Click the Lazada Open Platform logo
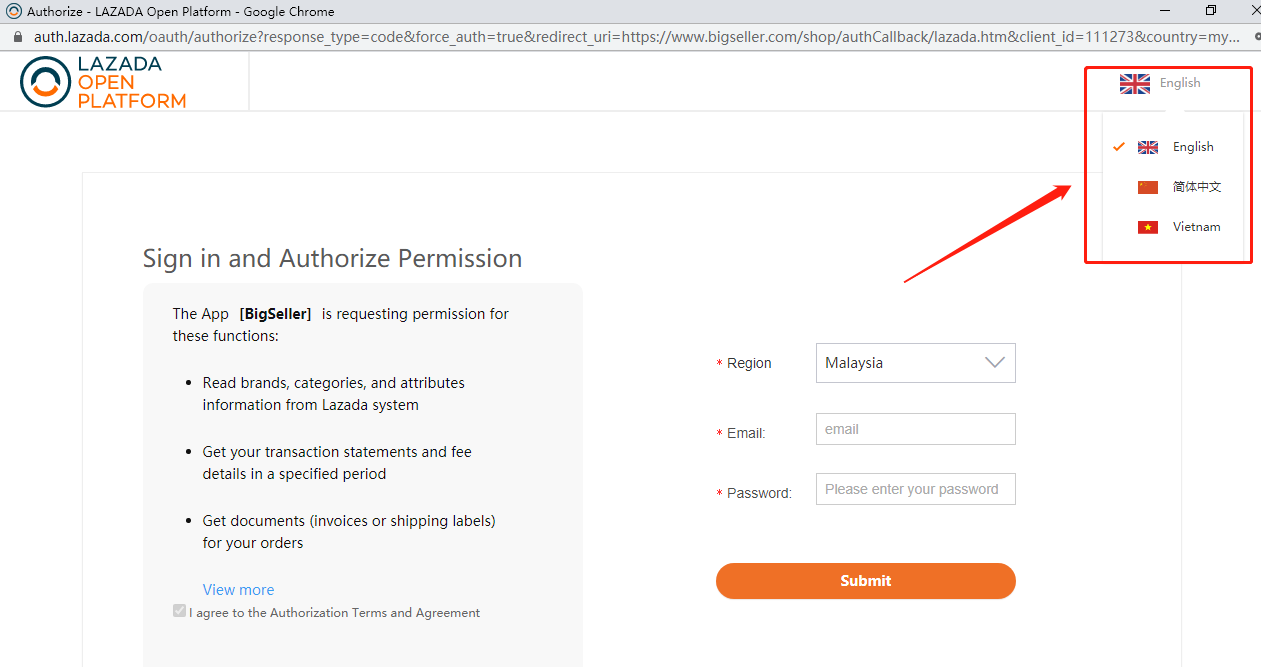The width and height of the screenshot is (1261, 667). click(103, 82)
